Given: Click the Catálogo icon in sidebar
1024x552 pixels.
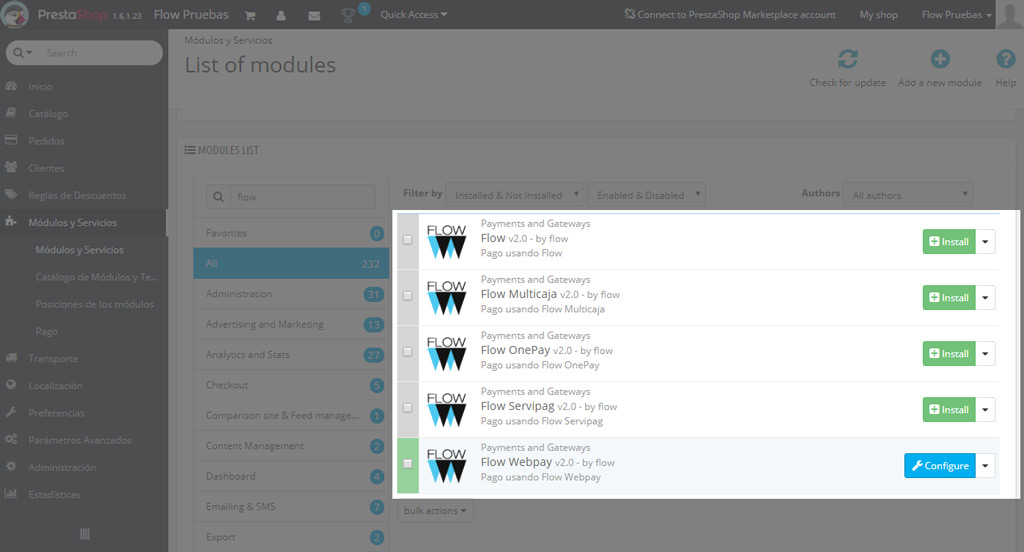Looking at the screenshot, I should click(x=11, y=113).
